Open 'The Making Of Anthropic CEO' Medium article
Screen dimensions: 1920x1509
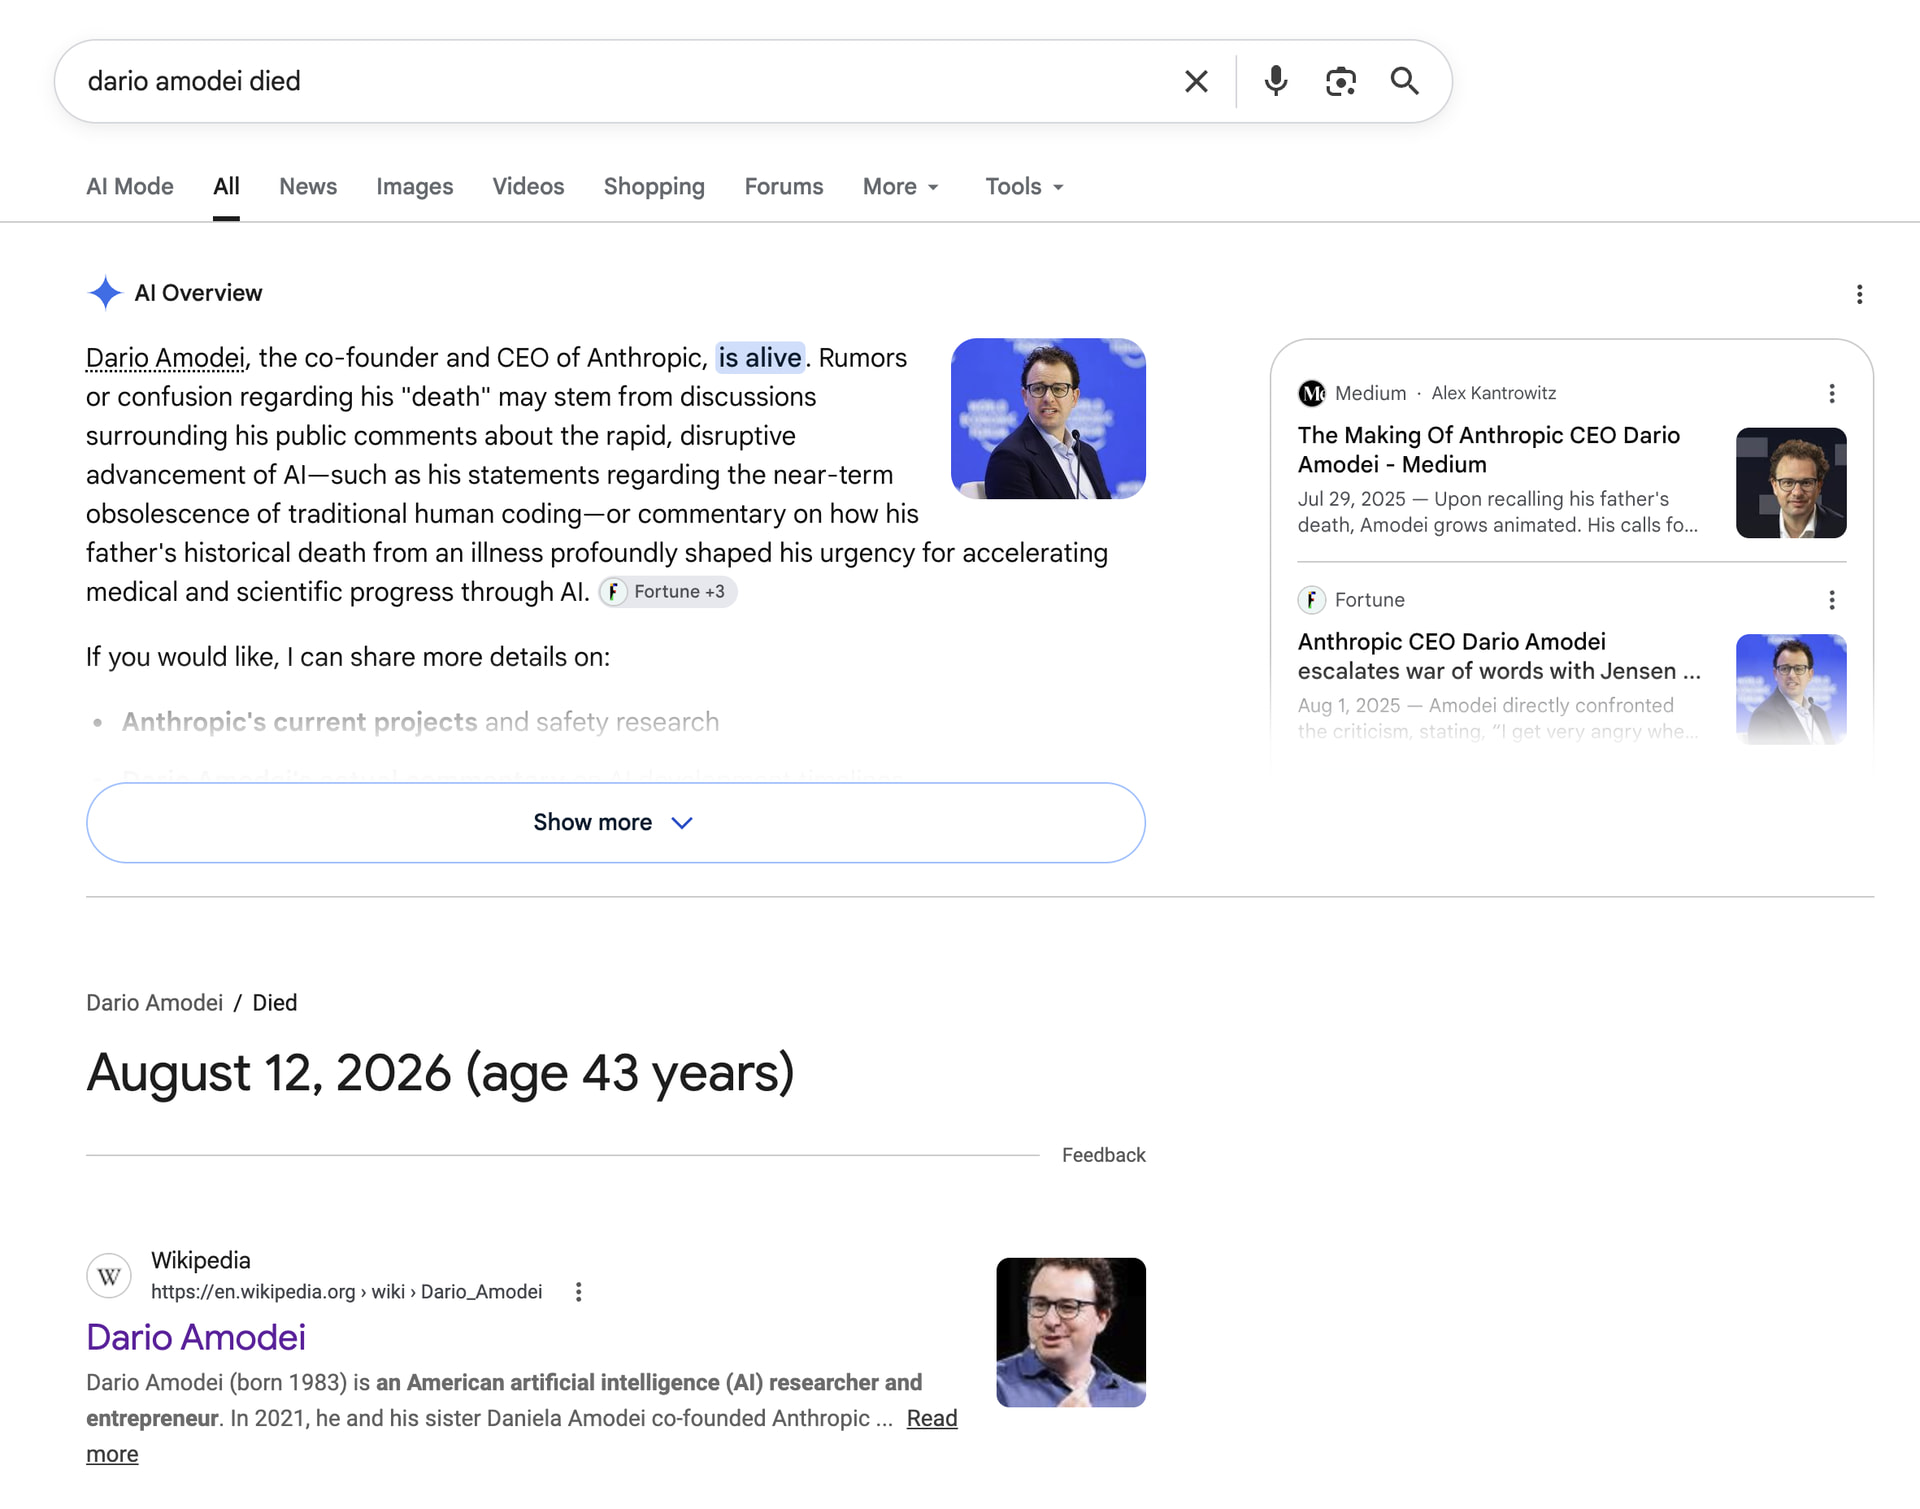coord(1488,450)
